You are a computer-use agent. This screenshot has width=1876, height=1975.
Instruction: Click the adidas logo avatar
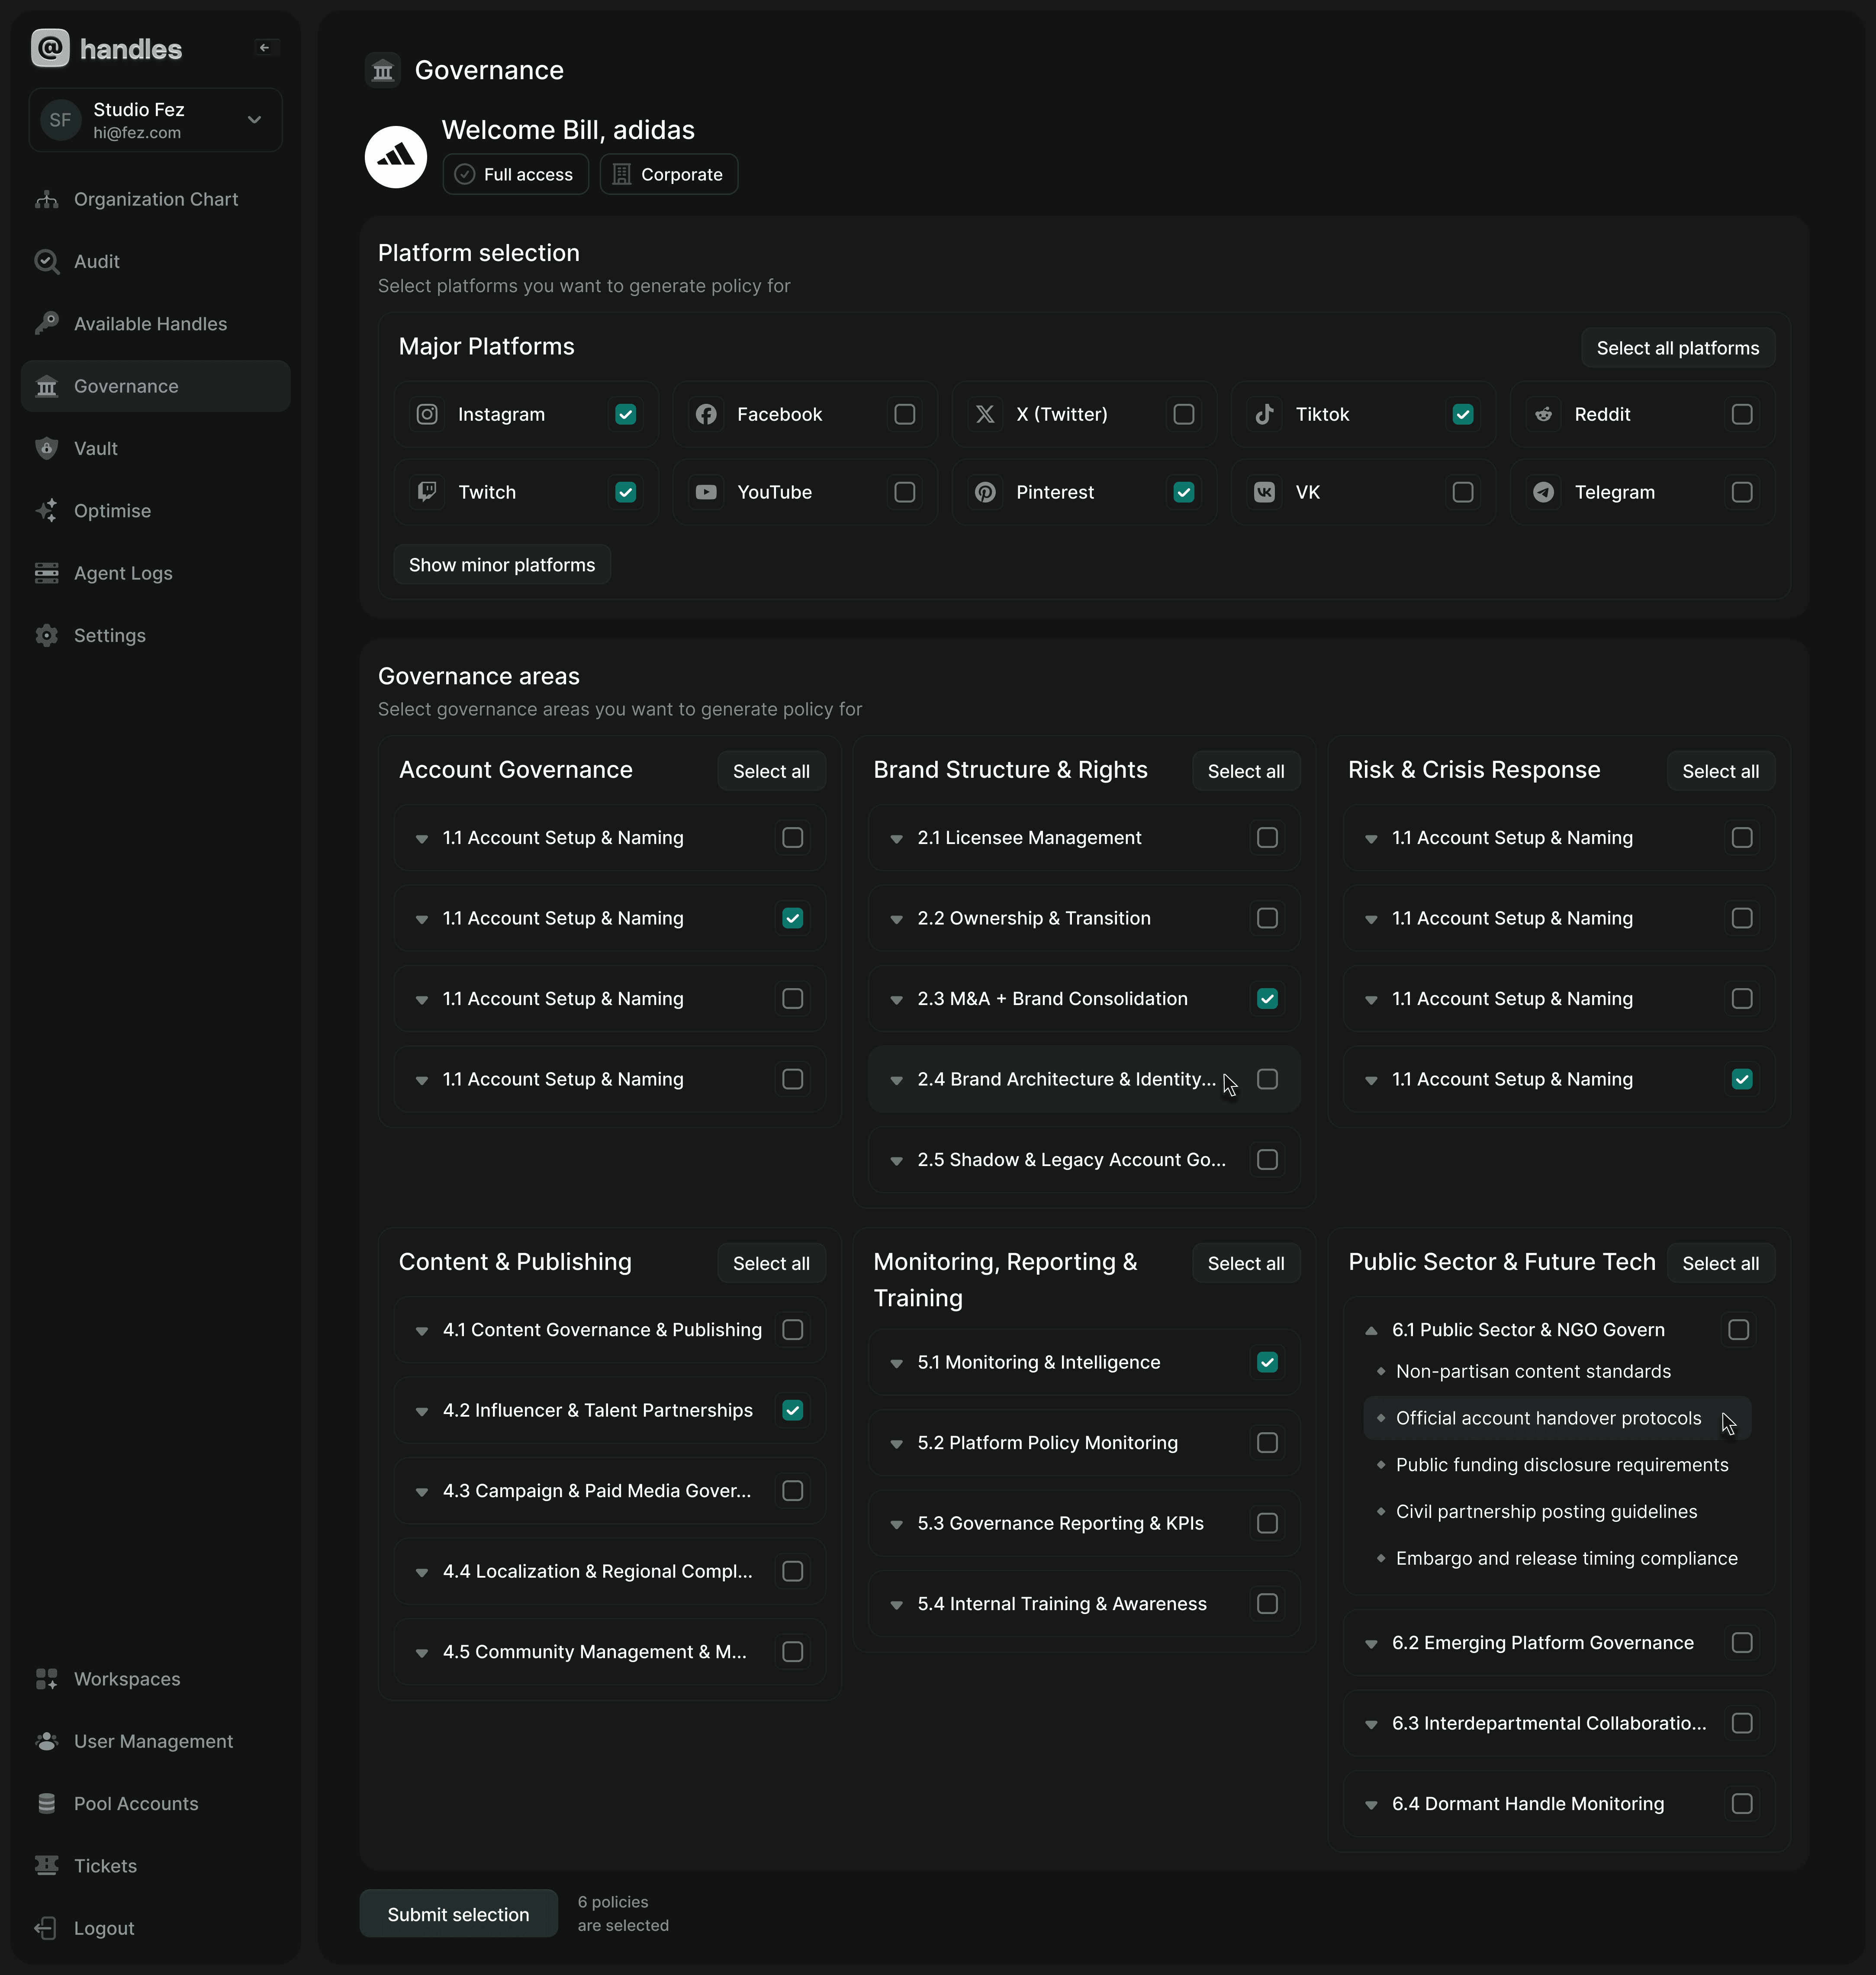click(396, 157)
